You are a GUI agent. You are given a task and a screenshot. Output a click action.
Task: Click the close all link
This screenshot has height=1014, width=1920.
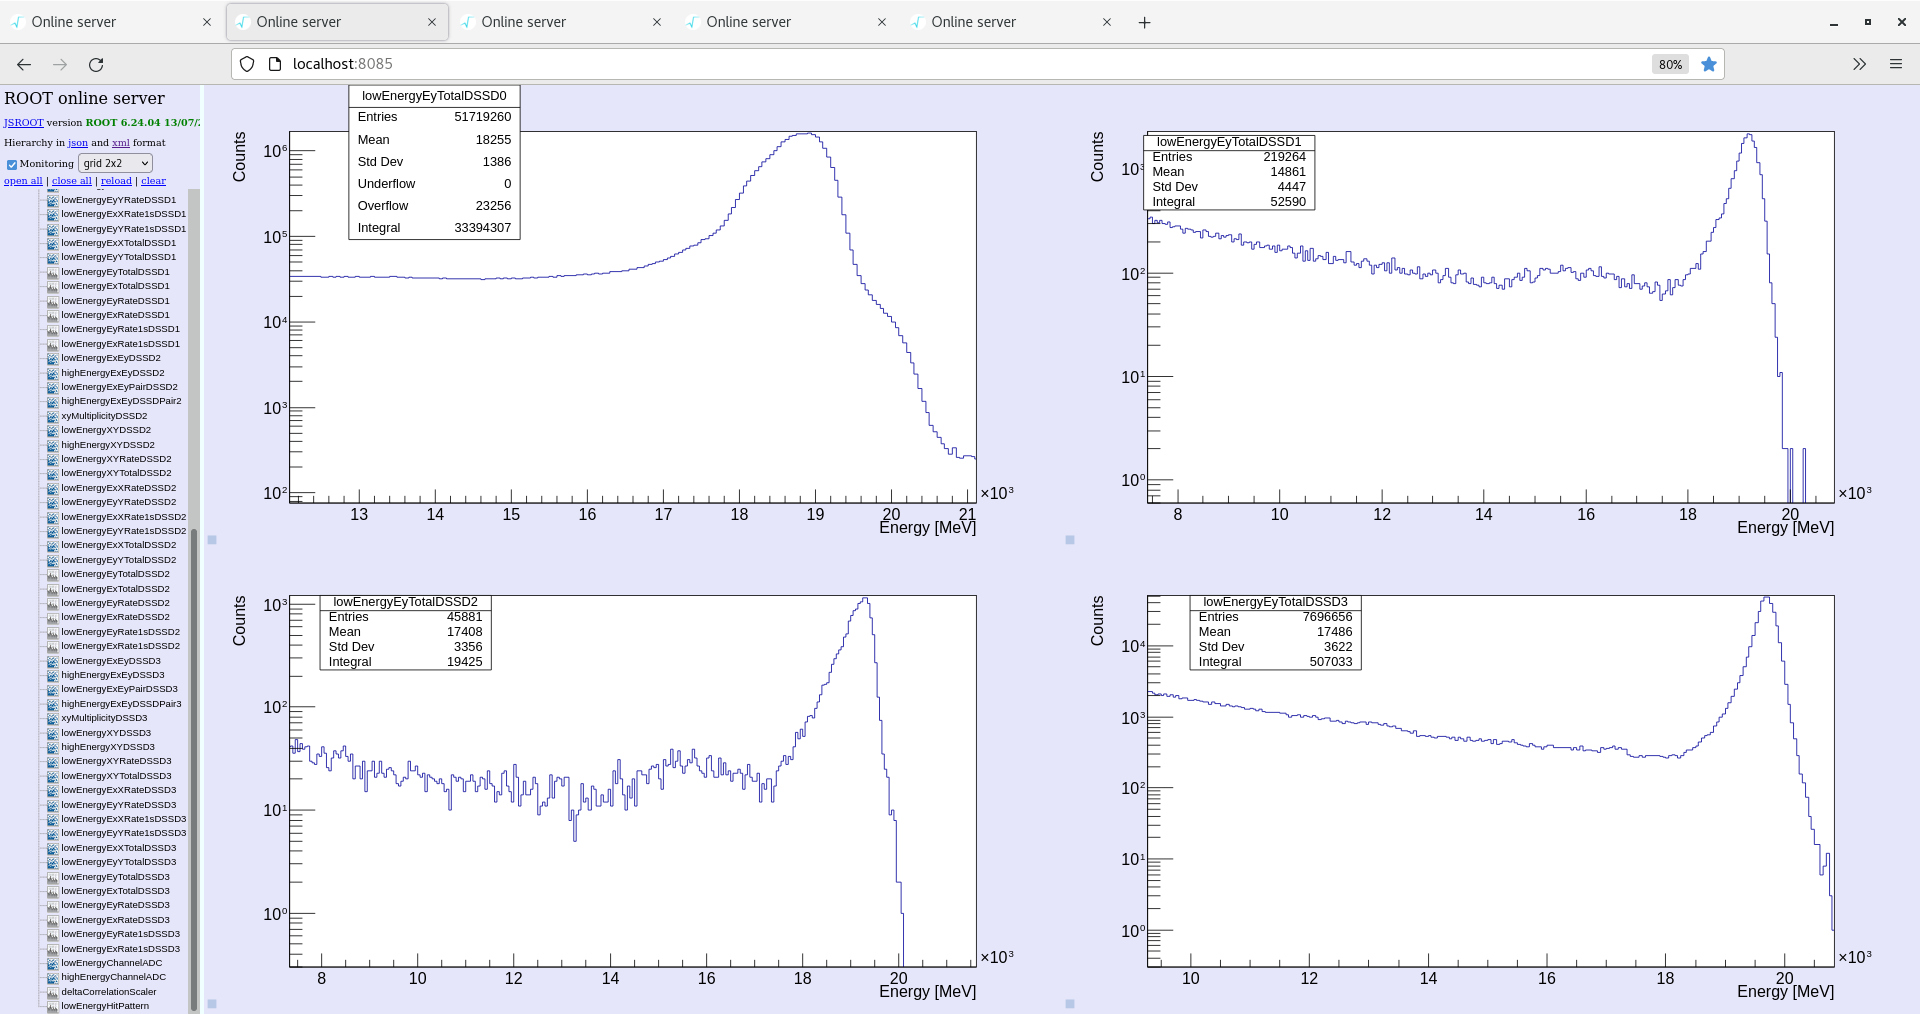point(72,181)
